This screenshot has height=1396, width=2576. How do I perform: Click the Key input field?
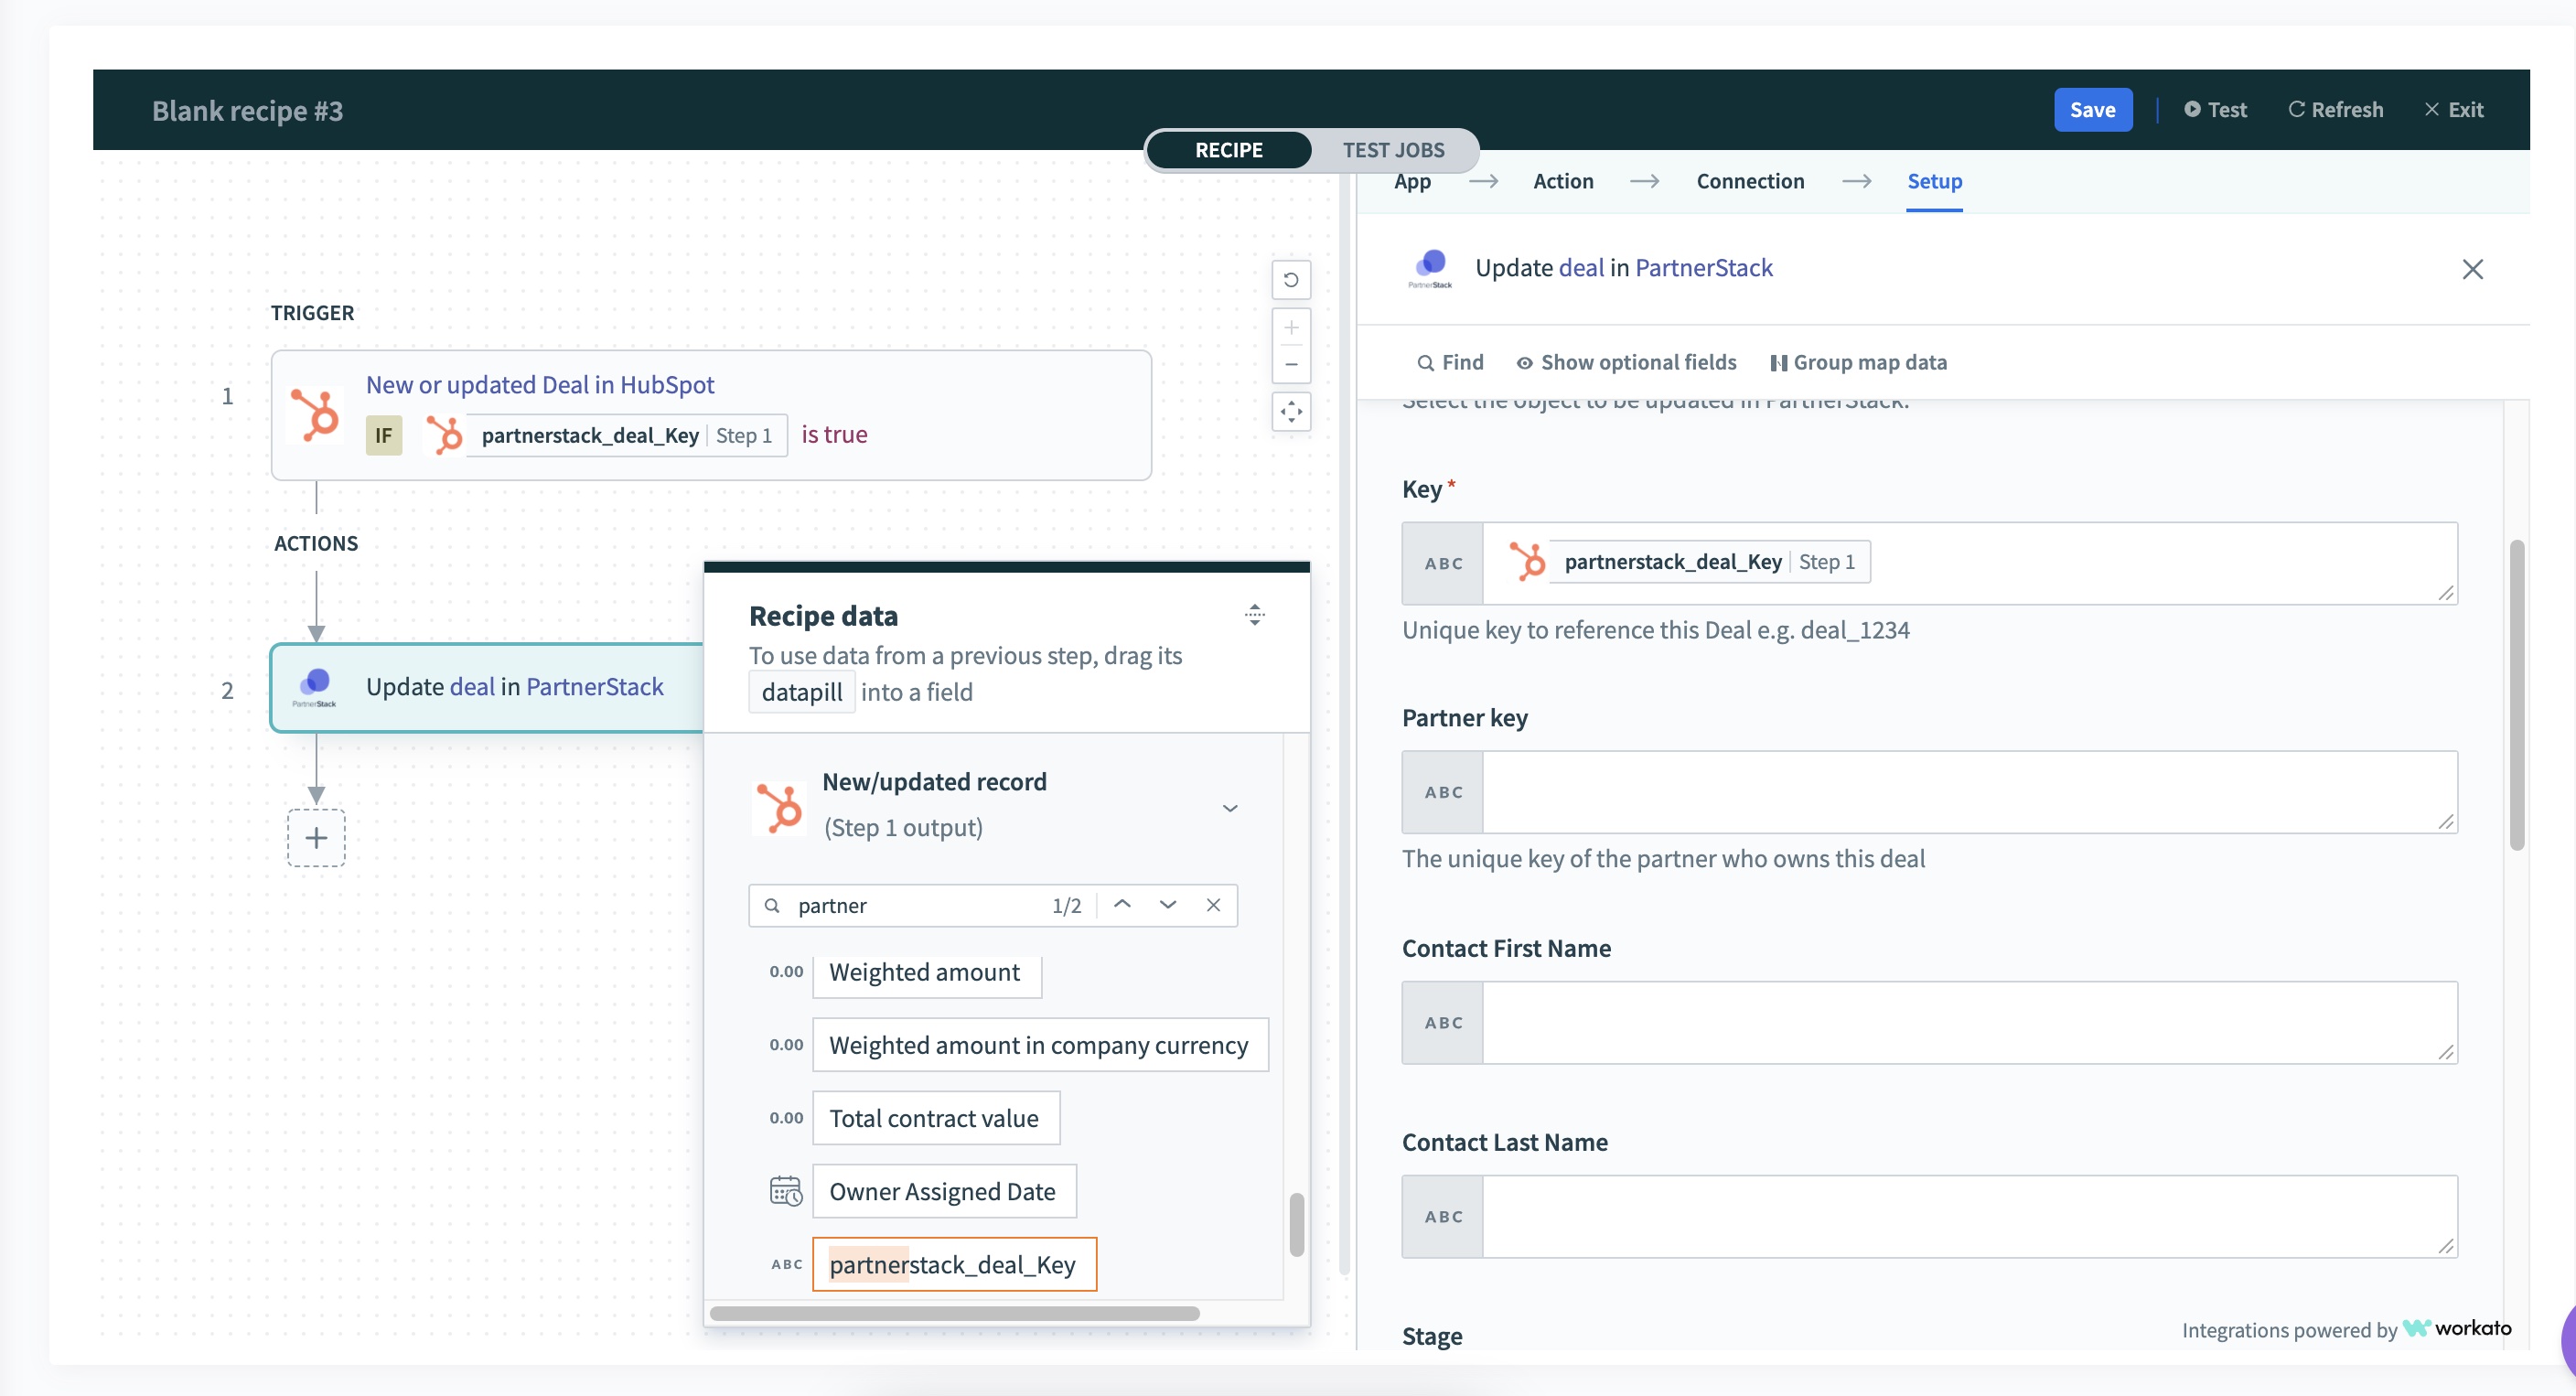point(1969,563)
